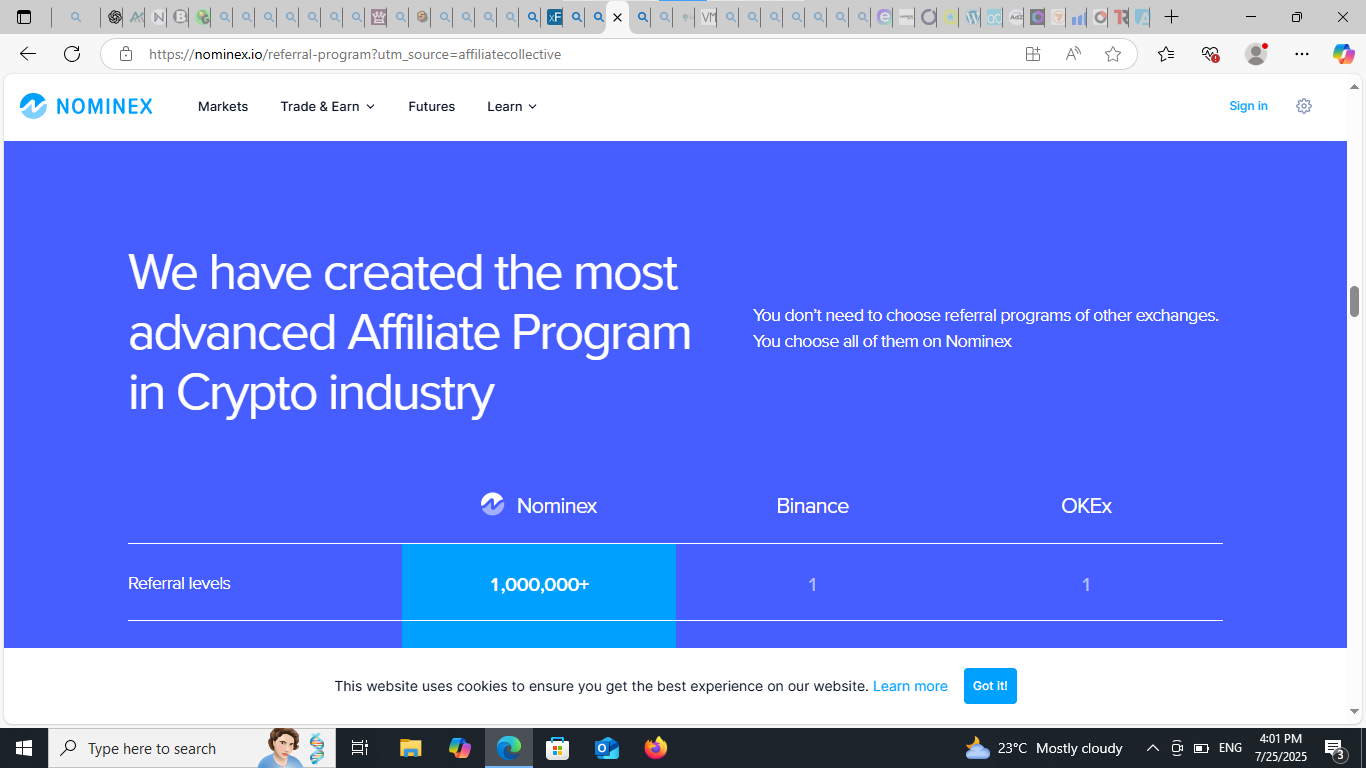1366x768 pixels.
Task: Open the notification center icon
Action: pos(1335,748)
